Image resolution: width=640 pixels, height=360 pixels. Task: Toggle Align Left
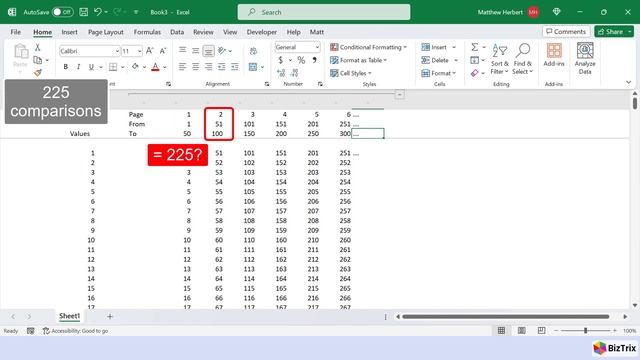(182, 67)
